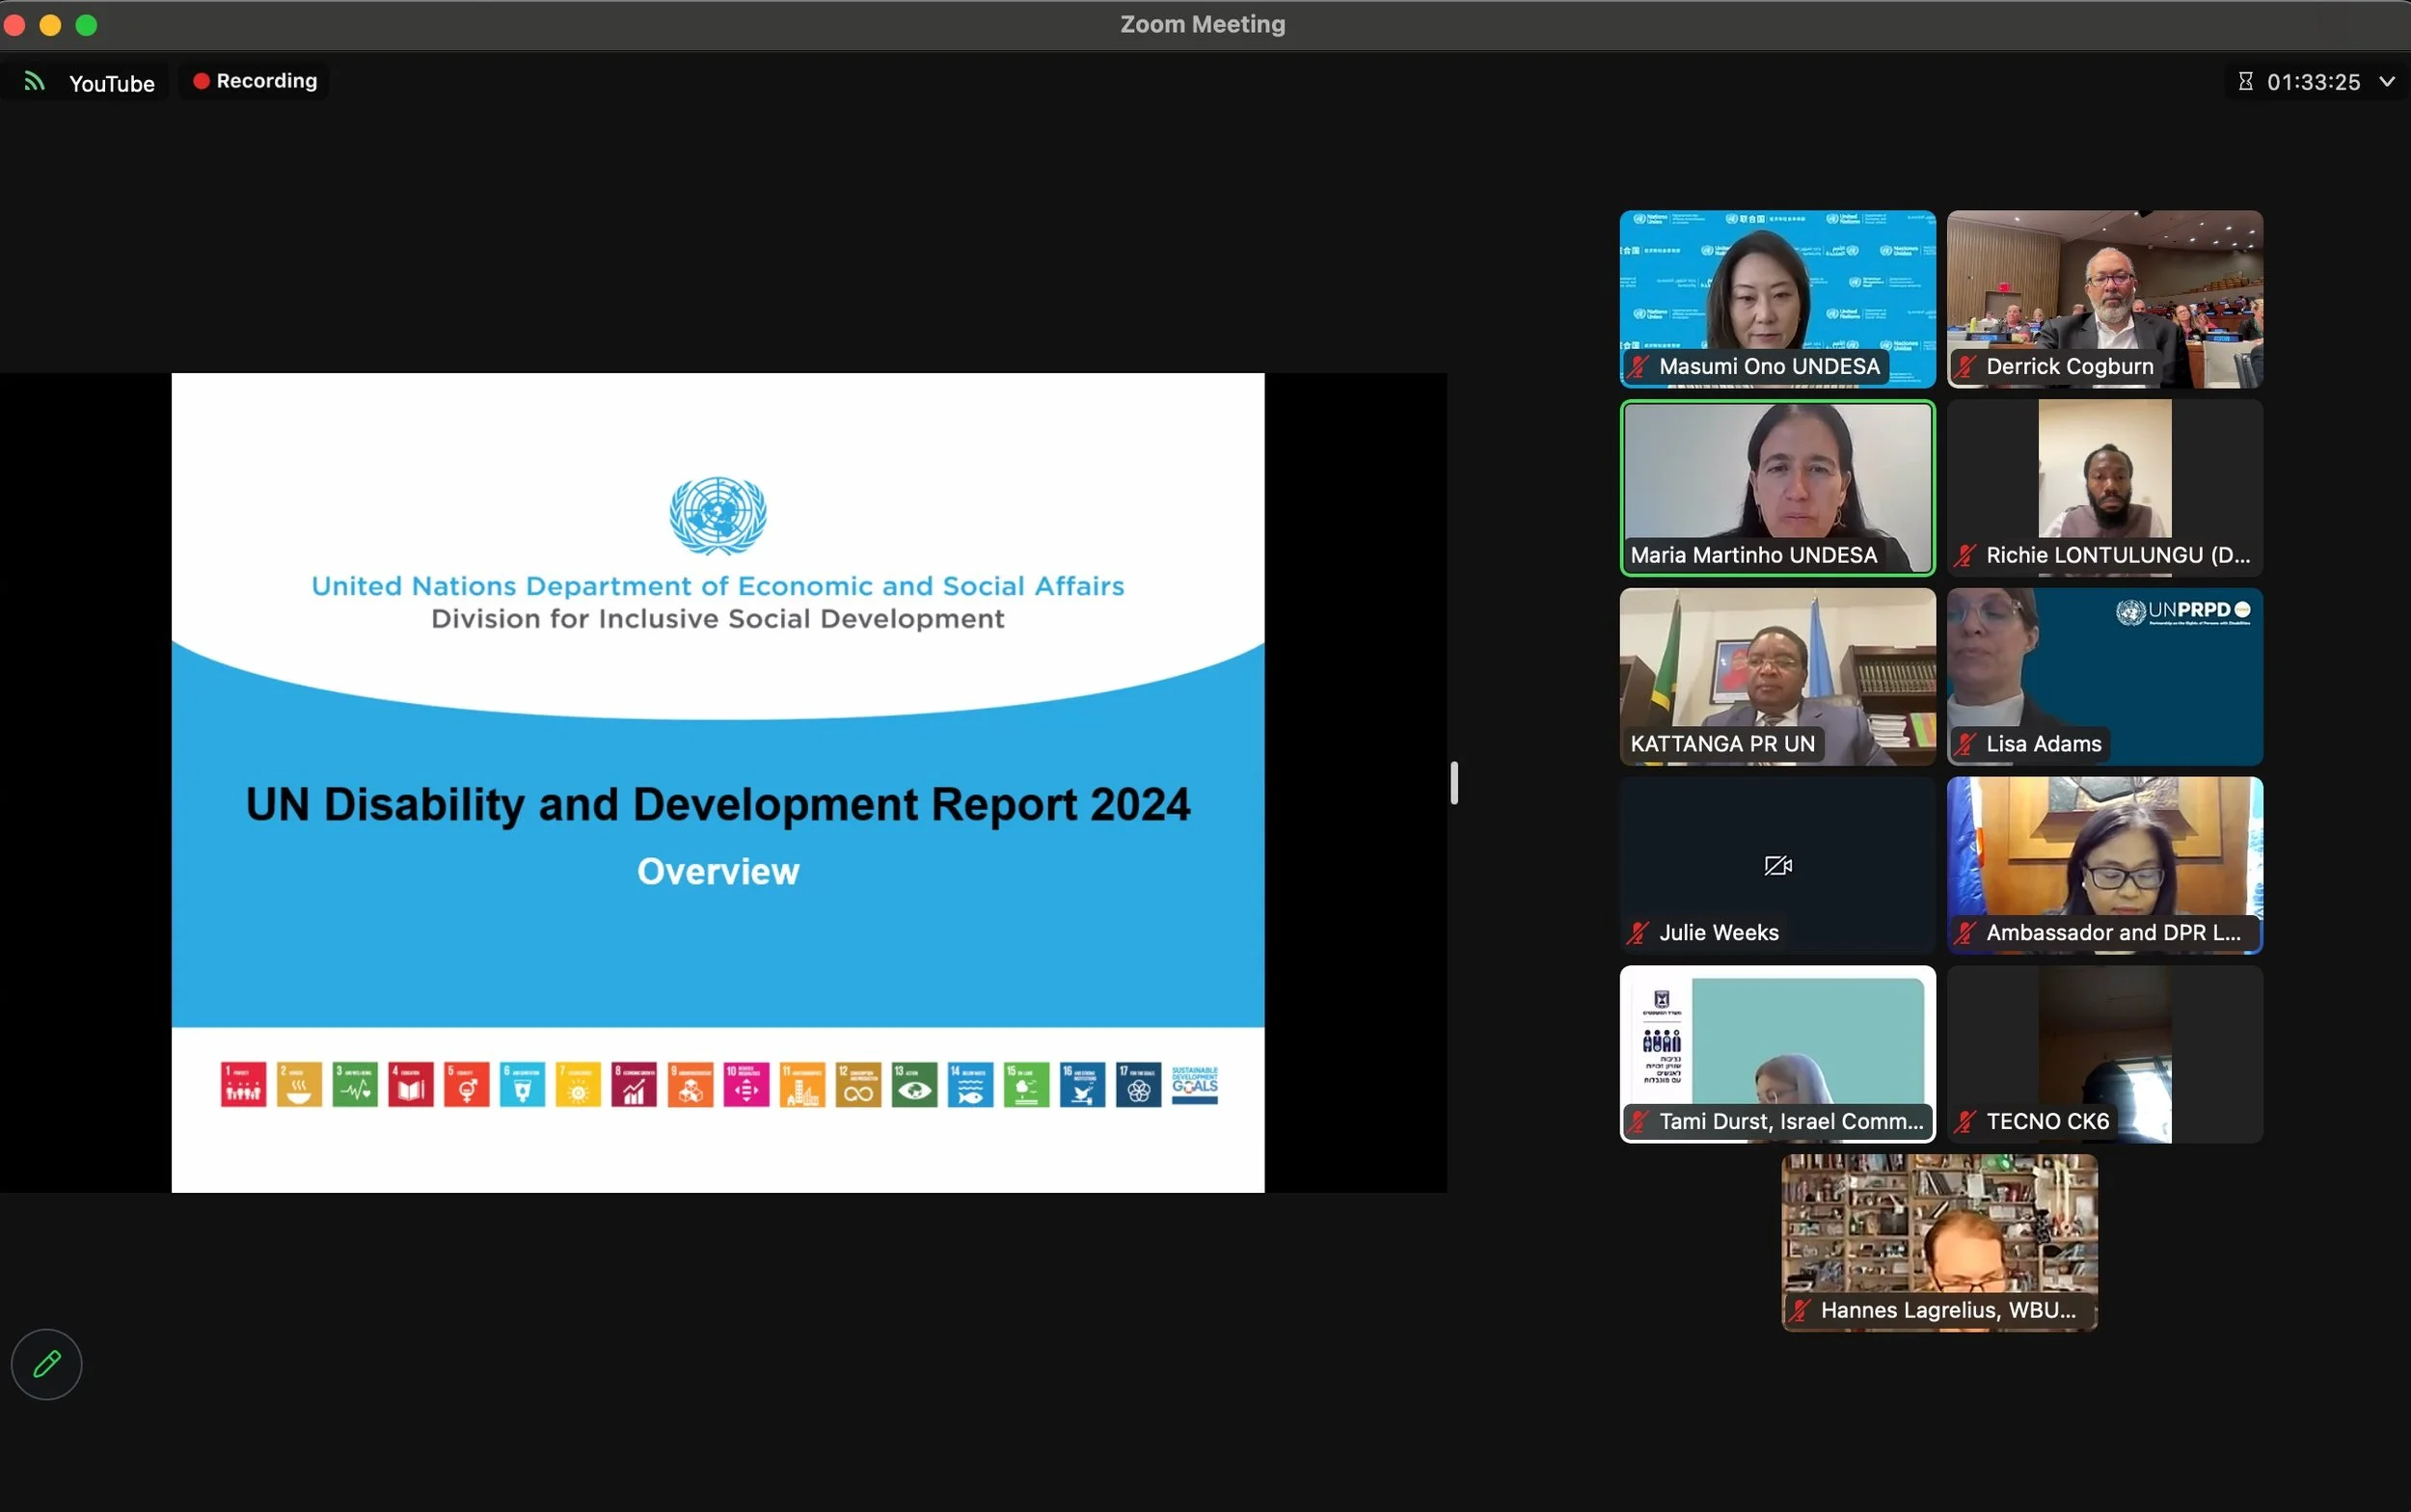Click the shared slide title text
The height and width of the screenshot is (1512, 2411).
point(717,805)
